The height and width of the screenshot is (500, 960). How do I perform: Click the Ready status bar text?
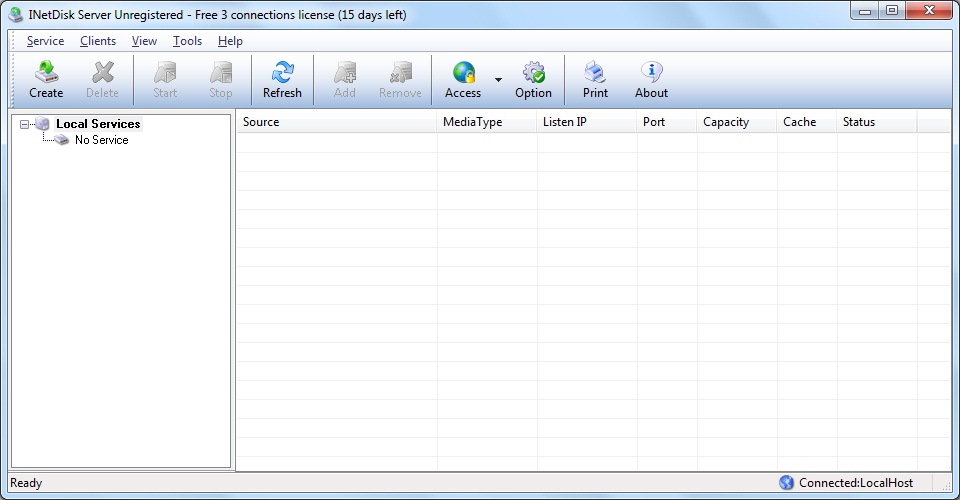(26, 483)
